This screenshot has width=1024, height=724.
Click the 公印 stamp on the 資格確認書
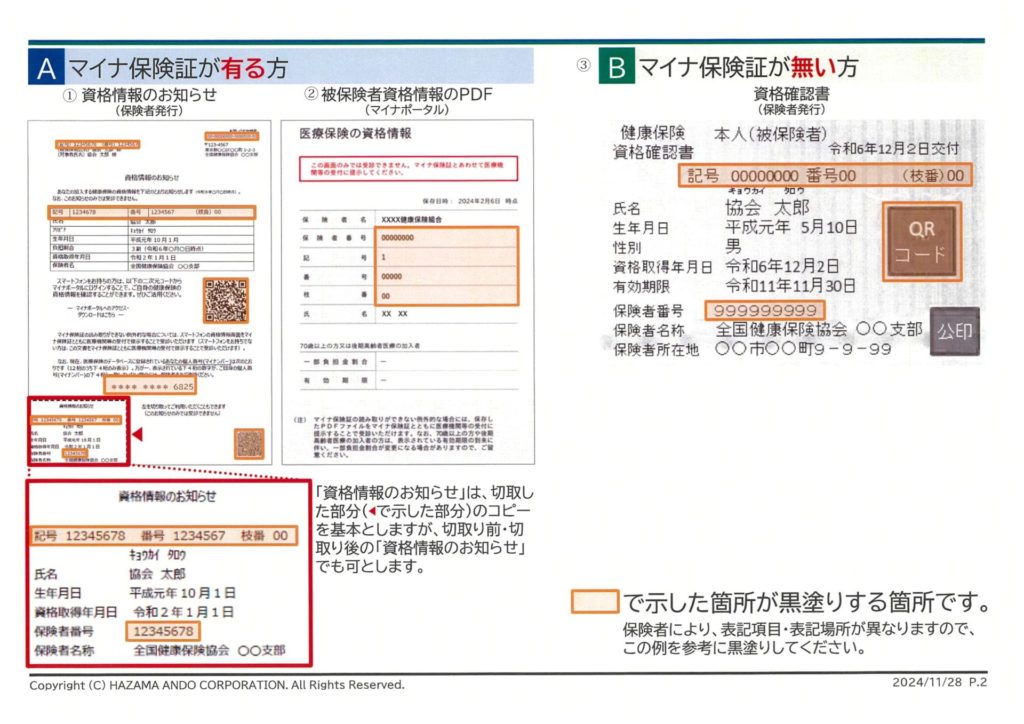[954, 332]
